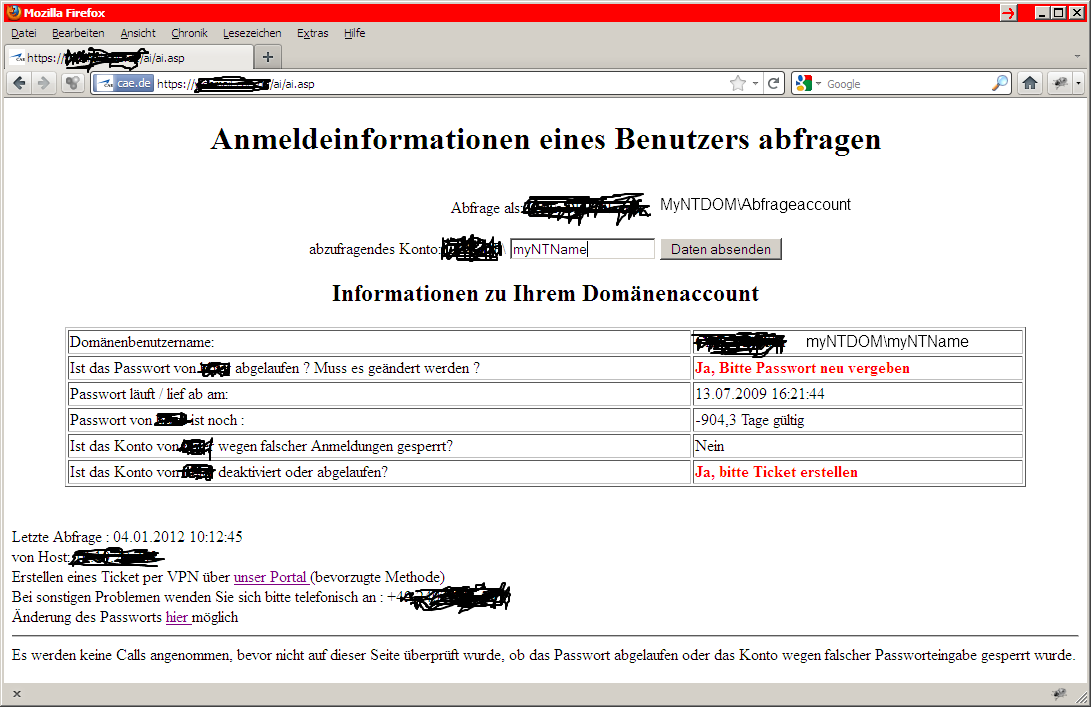Click the cae.de site identity badge
This screenshot has height=707, width=1091.
point(124,84)
